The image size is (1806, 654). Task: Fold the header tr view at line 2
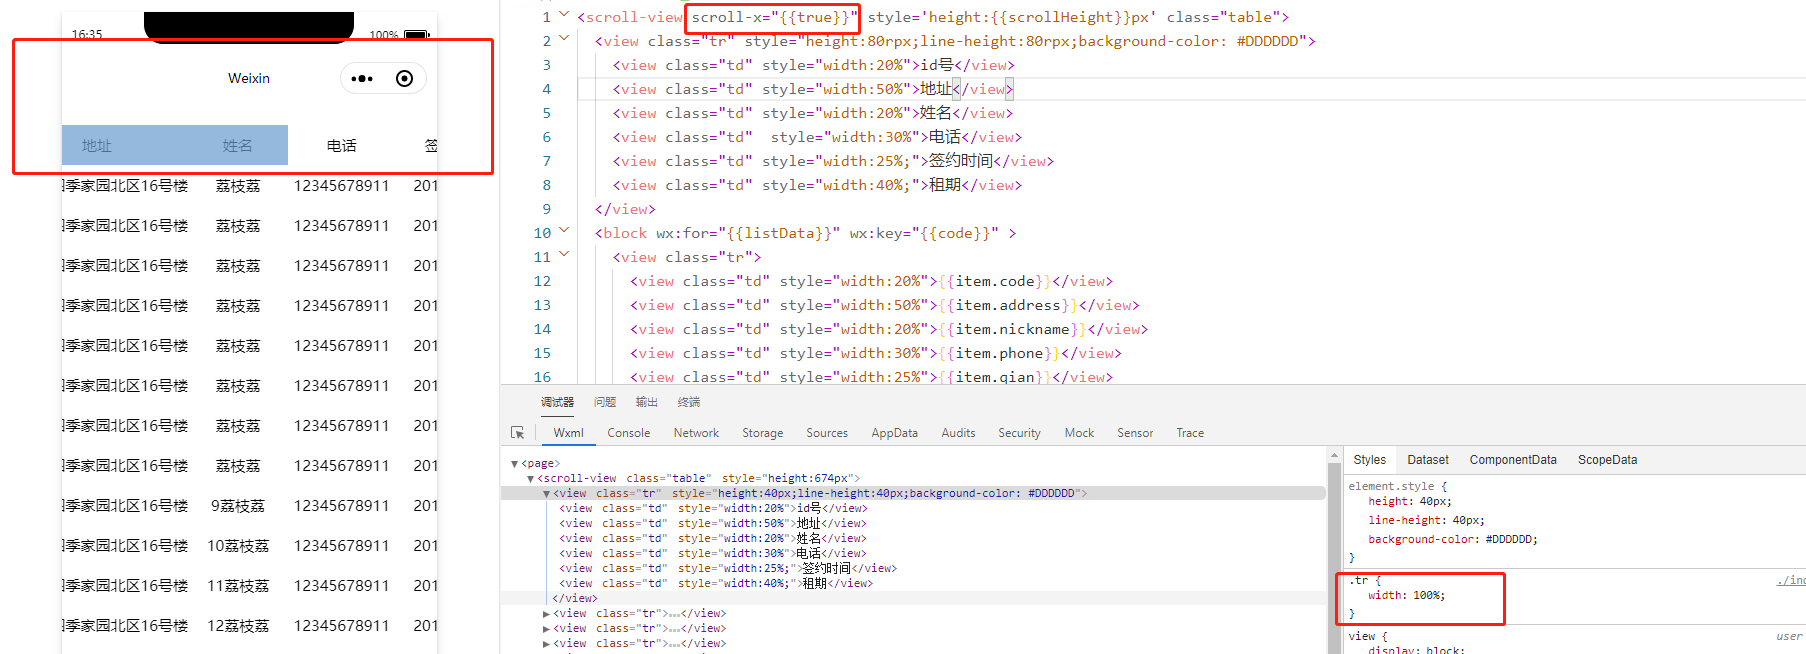[x=564, y=38]
